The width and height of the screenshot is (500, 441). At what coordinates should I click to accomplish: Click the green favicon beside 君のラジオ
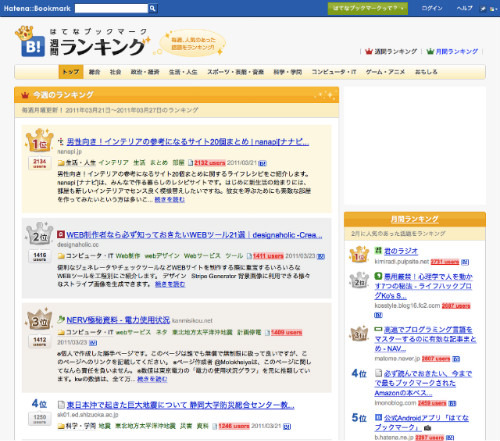pyautogui.click(x=378, y=250)
